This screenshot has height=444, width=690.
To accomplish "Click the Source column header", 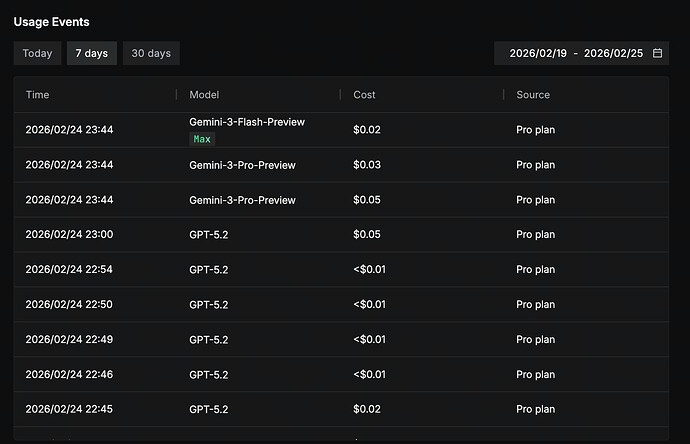I will (533, 95).
